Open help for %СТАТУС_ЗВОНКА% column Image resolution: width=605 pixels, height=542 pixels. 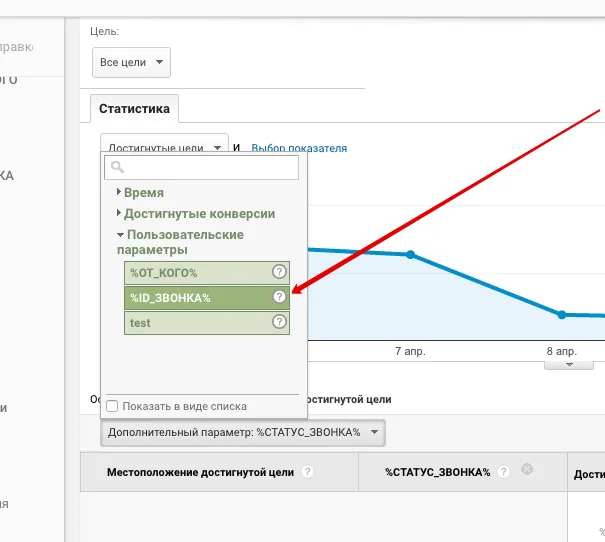[x=503, y=471]
